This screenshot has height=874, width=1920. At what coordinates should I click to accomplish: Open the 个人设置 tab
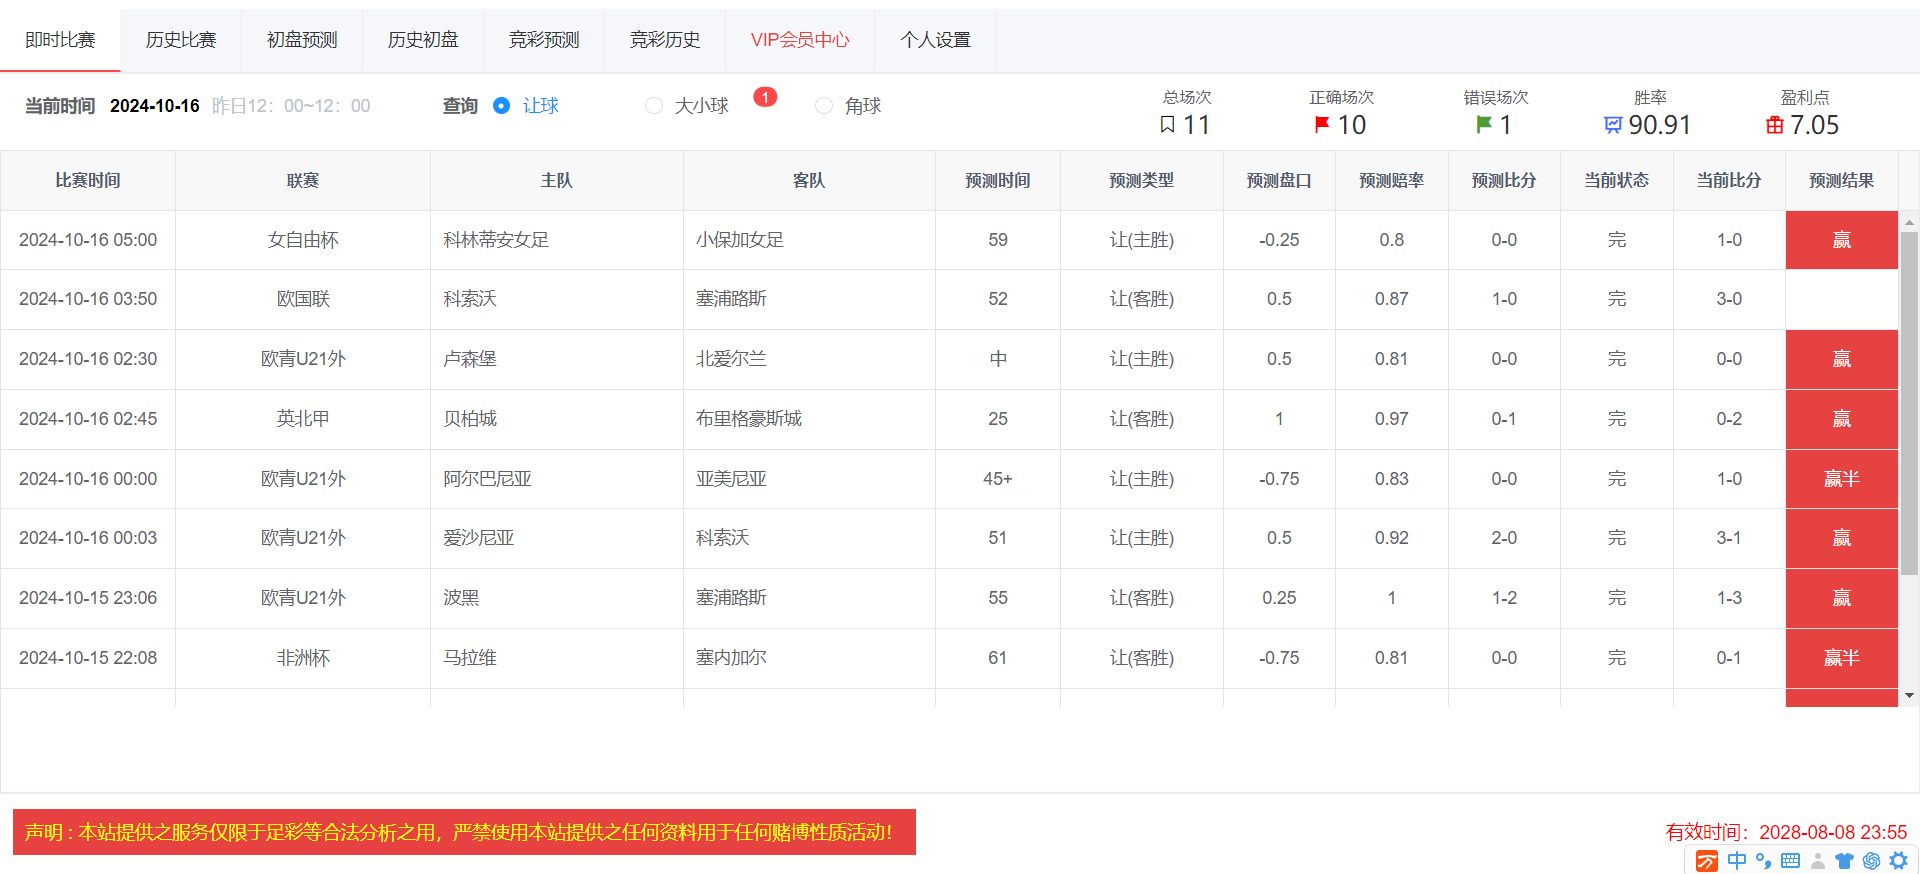(x=935, y=40)
